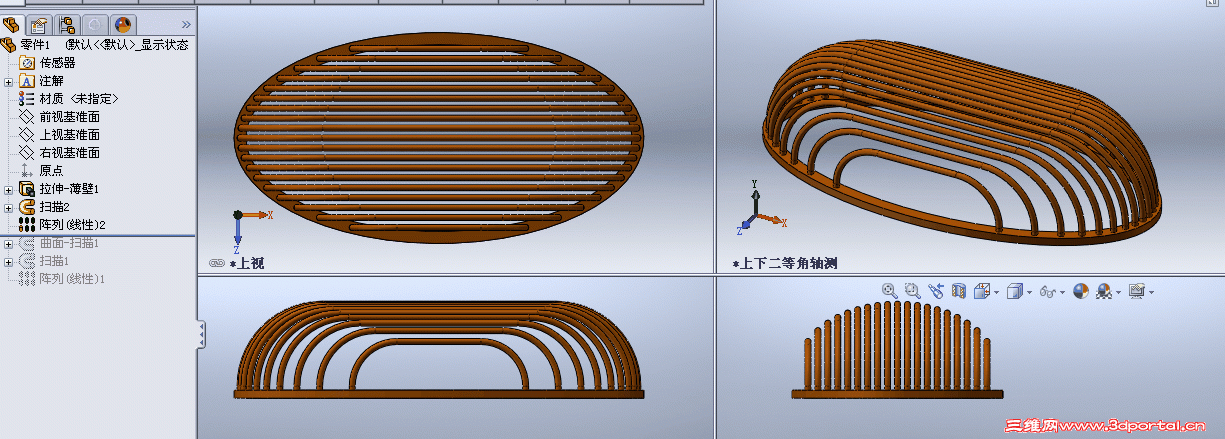The width and height of the screenshot is (1225, 439).
Task: Open the Hide/Show Items dropdown arrow
Action: coord(1064,292)
